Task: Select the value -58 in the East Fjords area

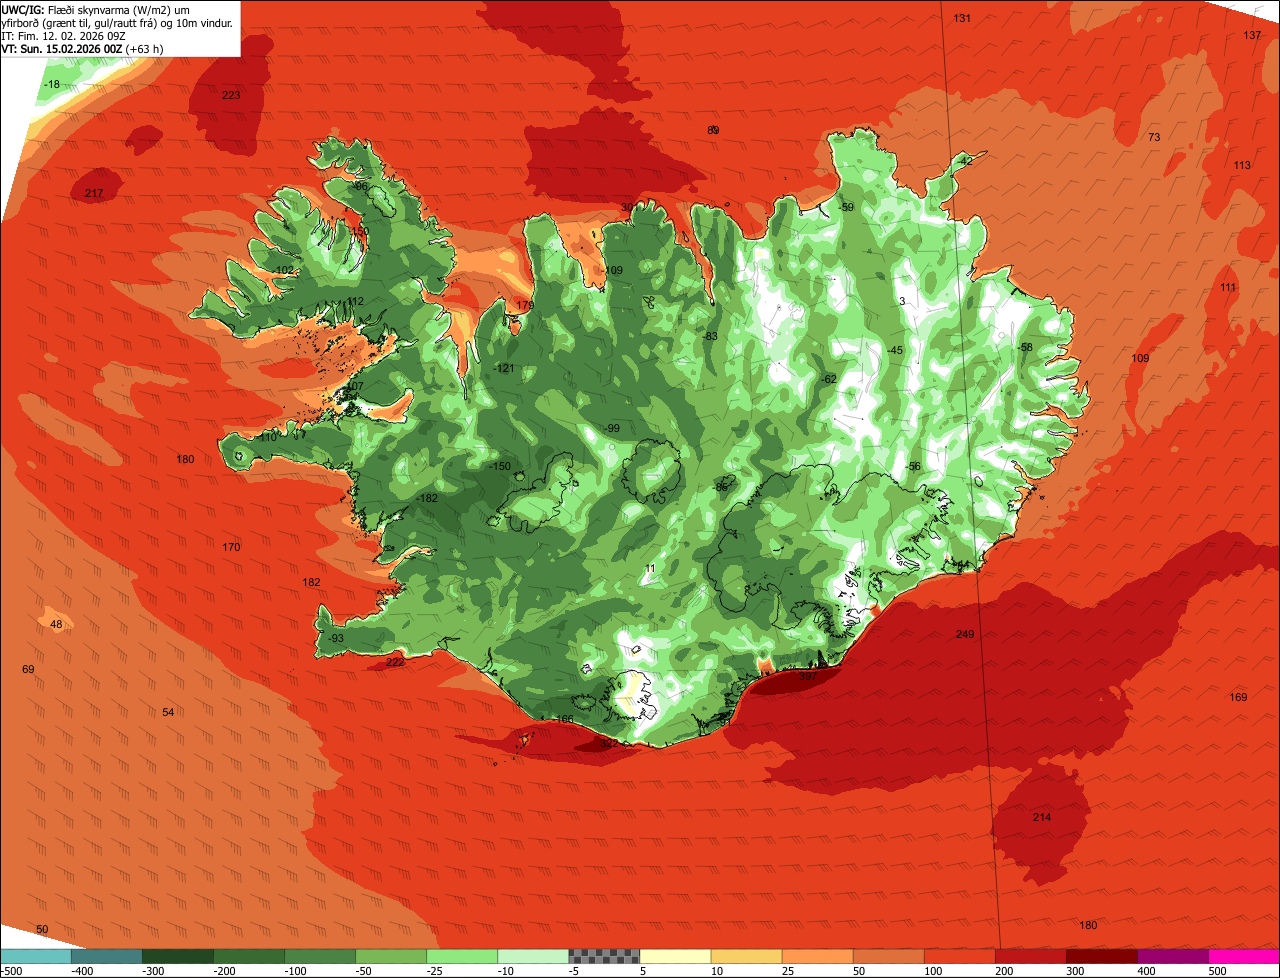Action: click(x=1023, y=347)
